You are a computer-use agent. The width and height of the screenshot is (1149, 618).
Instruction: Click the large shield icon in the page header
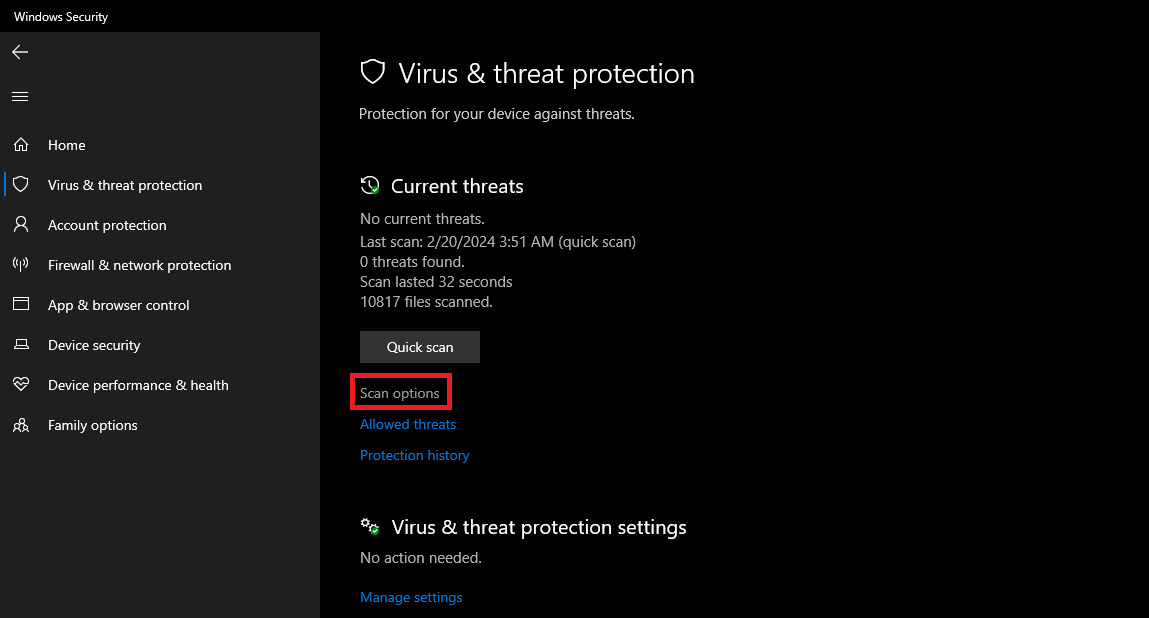372,71
